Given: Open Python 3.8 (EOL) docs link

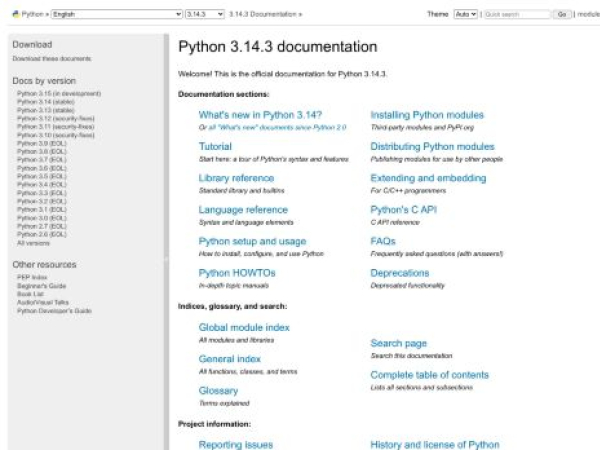Looking at the screenshot, I should [x=42, y=152].
